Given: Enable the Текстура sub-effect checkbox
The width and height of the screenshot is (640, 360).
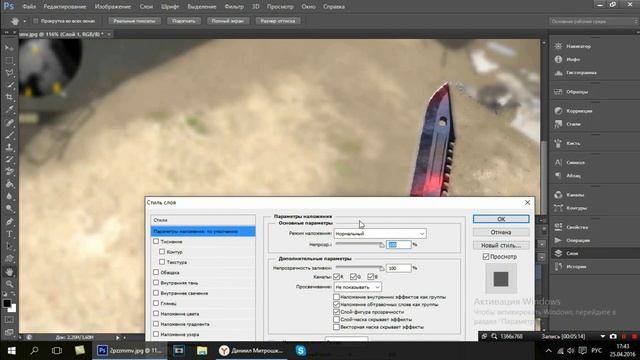Looking at the screenshot, I should tap(162, 262).
